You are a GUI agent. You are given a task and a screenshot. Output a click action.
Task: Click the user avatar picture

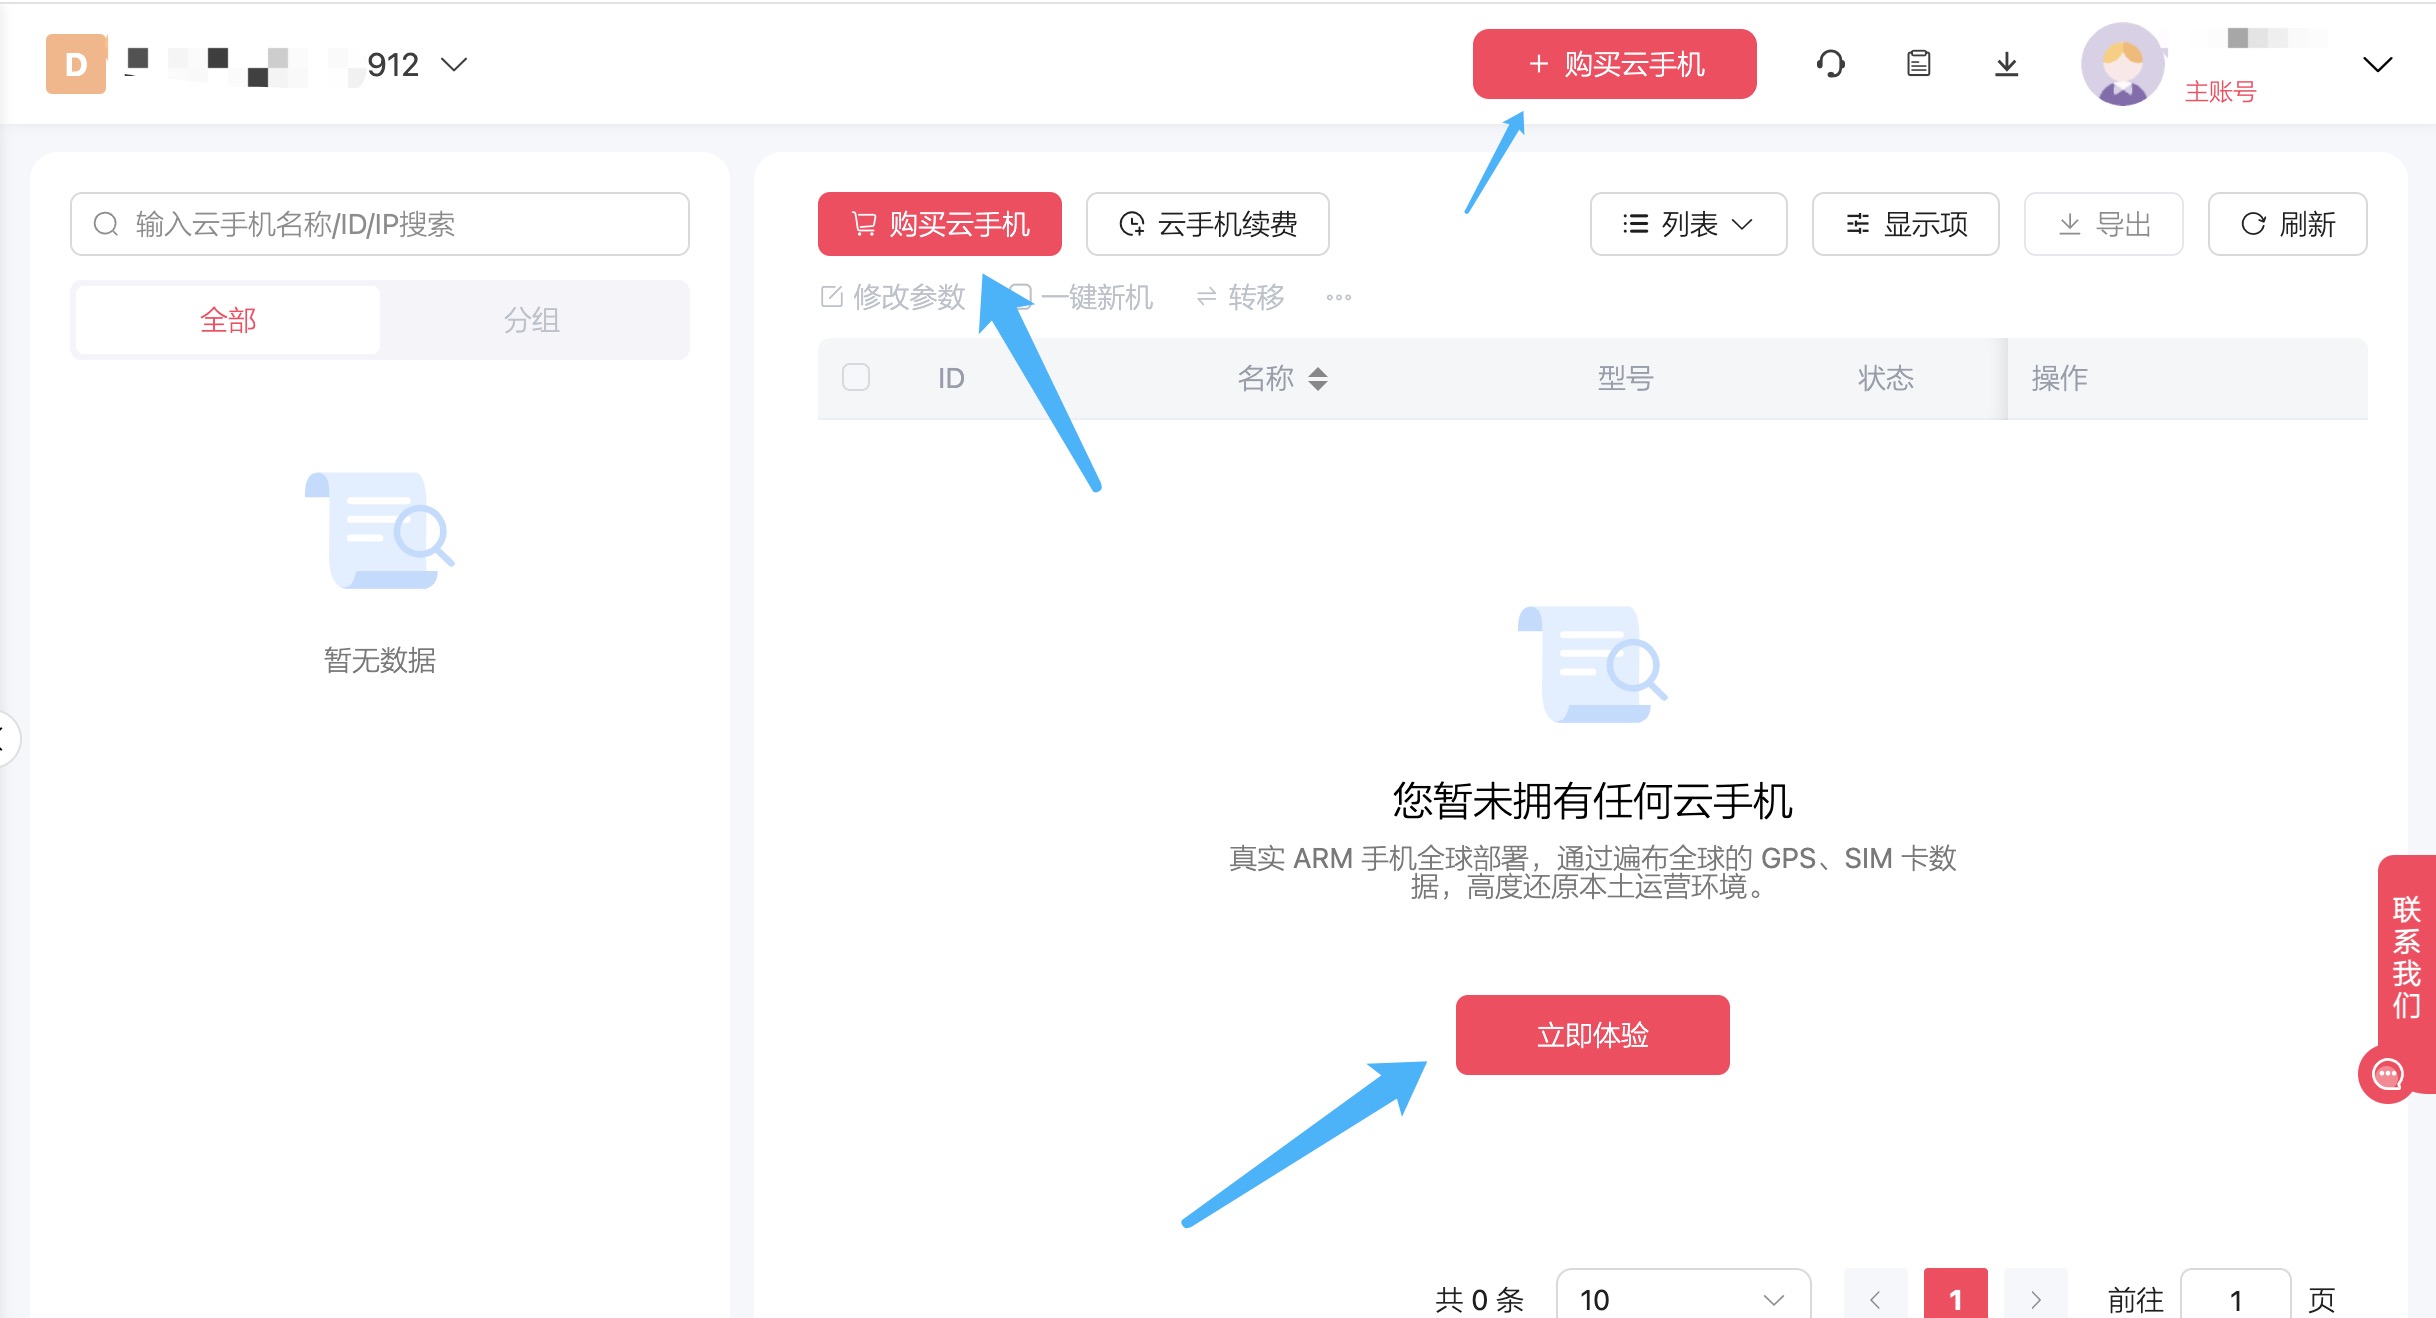pos(2122,64)
